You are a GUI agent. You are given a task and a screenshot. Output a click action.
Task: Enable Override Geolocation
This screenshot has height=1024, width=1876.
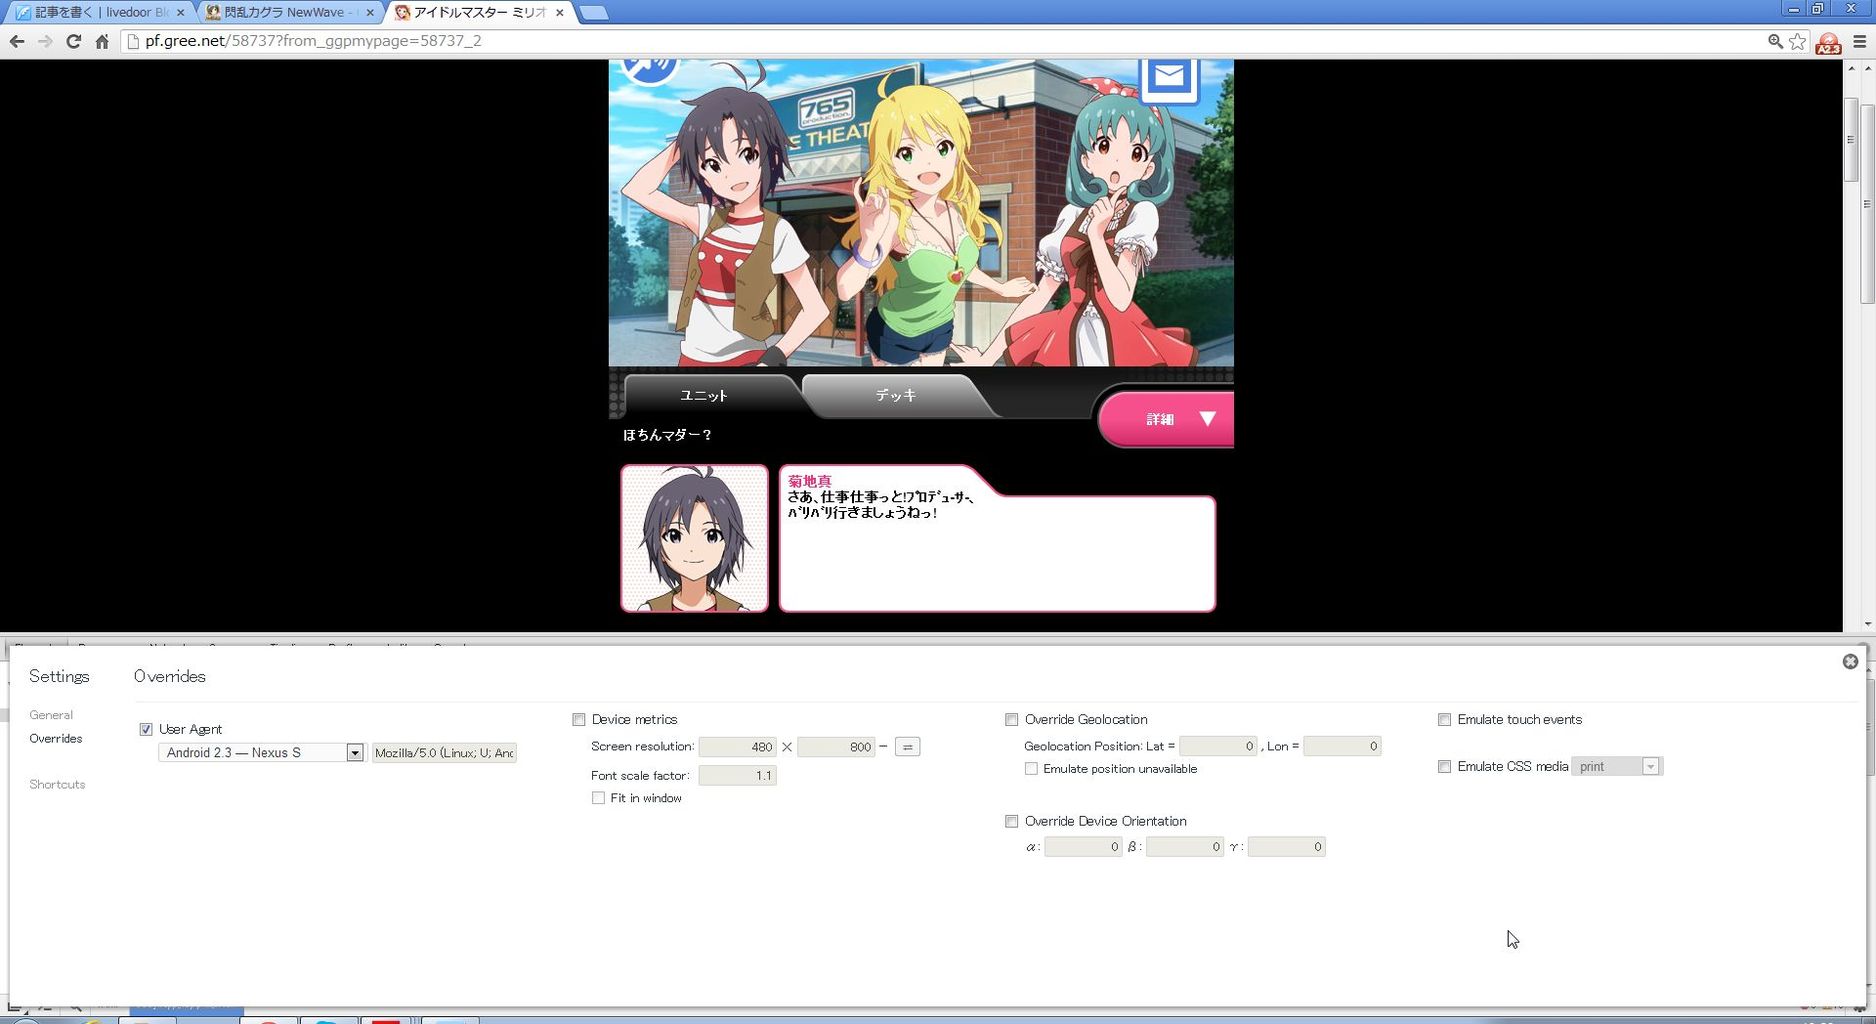1012,720
